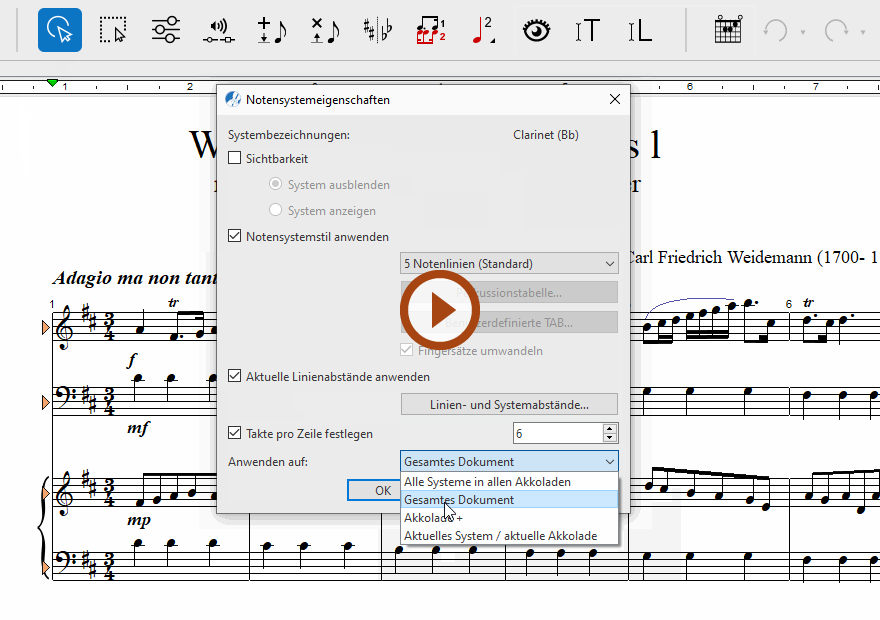This screenshot has height=620, width=880.
Task: Select Aktuelles System / aktuelle Akkolade option
Action: coord(500,536)
